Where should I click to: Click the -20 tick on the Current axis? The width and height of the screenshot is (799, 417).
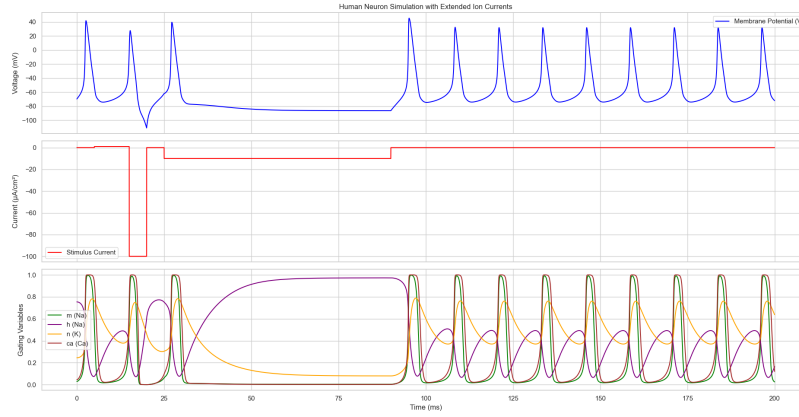pyautogui.click(x=31, y=170)
